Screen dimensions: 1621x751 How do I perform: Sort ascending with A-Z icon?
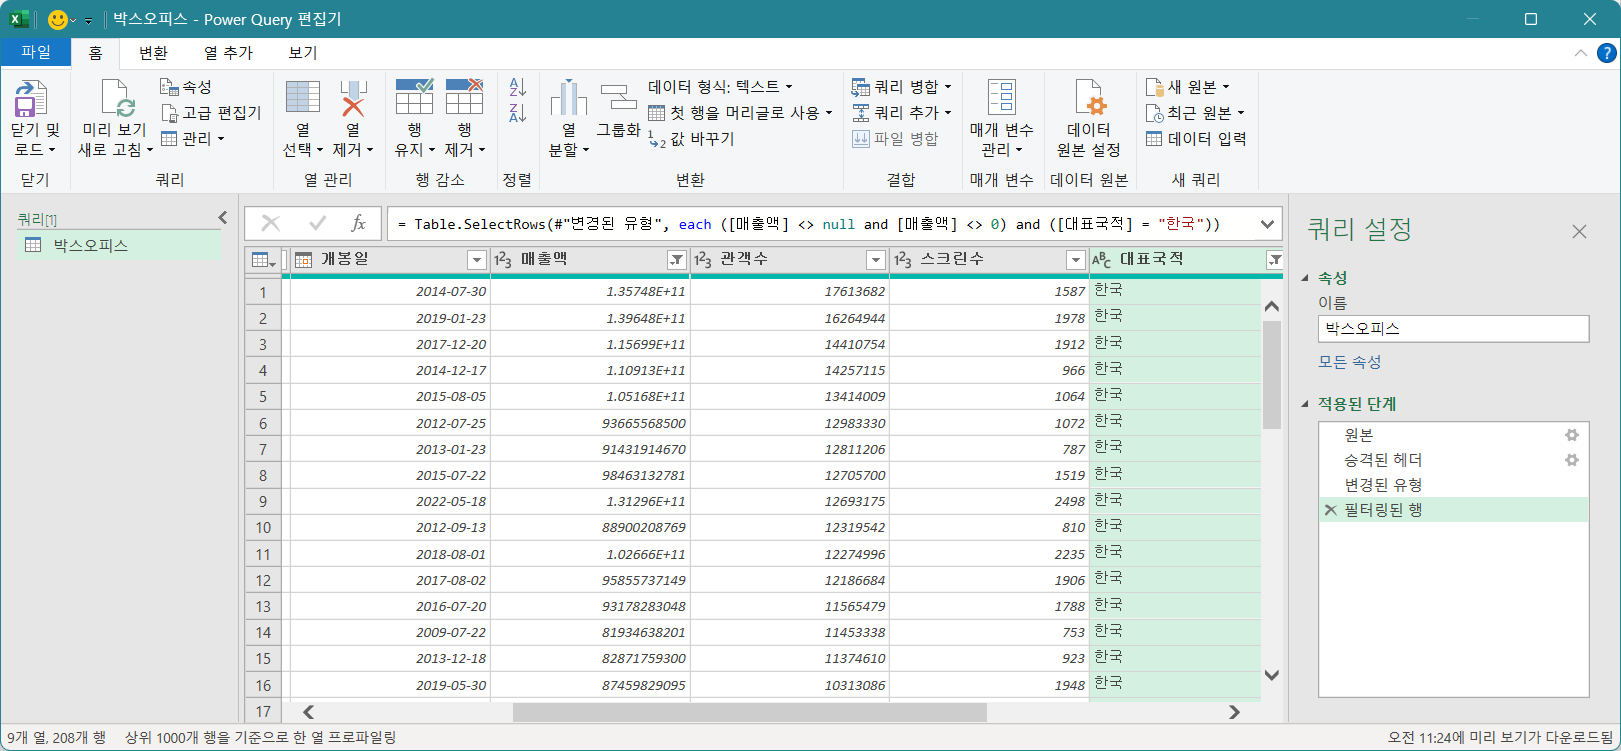point(517,88)
